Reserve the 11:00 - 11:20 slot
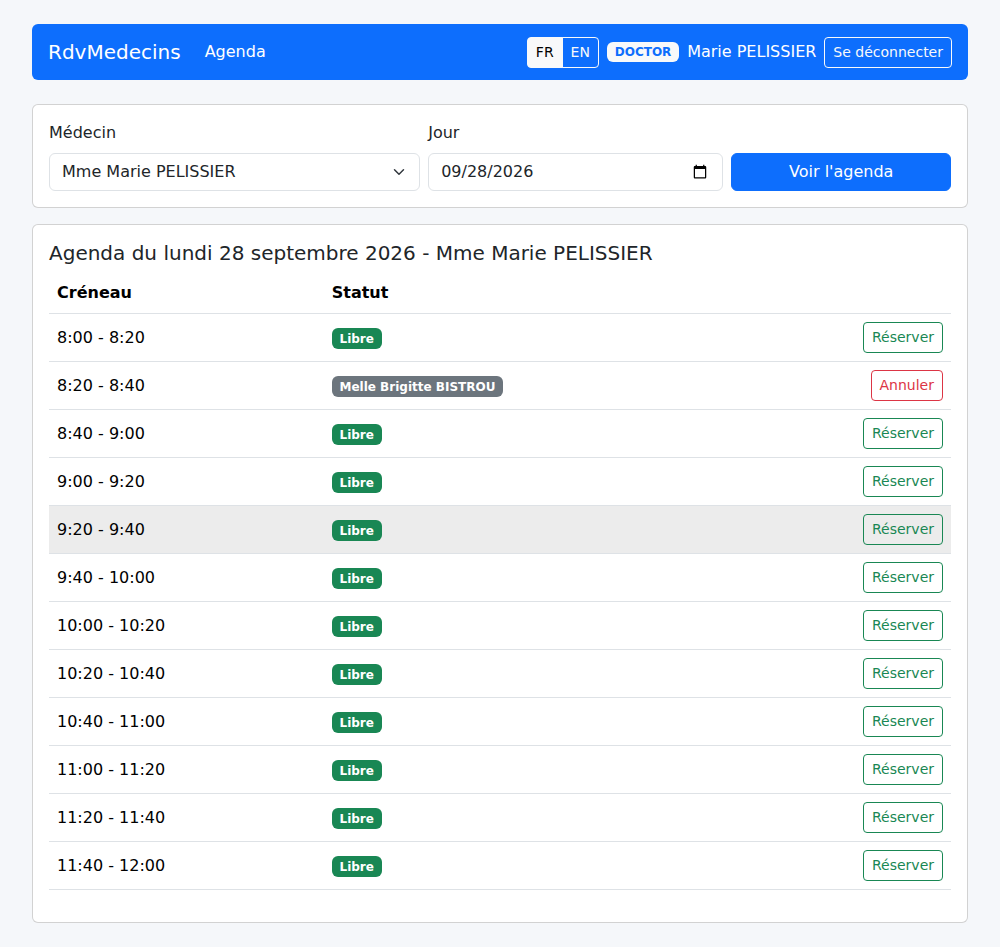 [x=902, y=769]
